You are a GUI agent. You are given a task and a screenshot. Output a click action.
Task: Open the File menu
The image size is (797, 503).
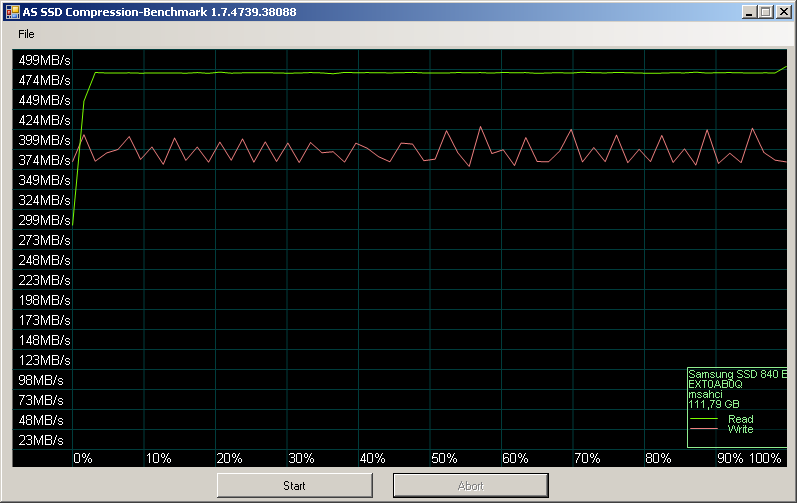click(26, 34)
